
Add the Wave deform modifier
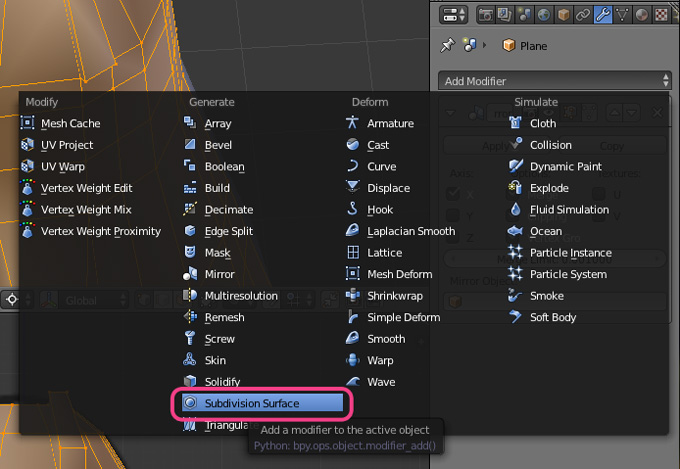point(370,382)
